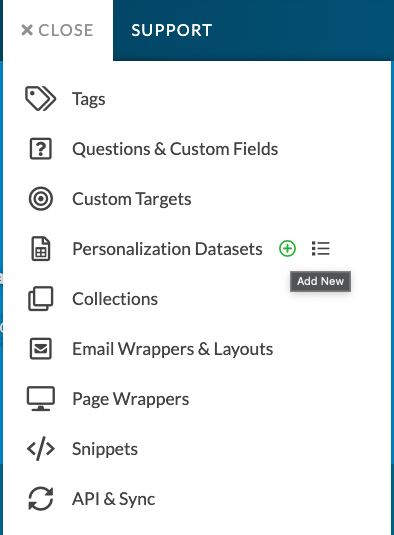Open Questions & Custom Fields
This screenshot has height=535, width=394.
[x=175, y=149]
